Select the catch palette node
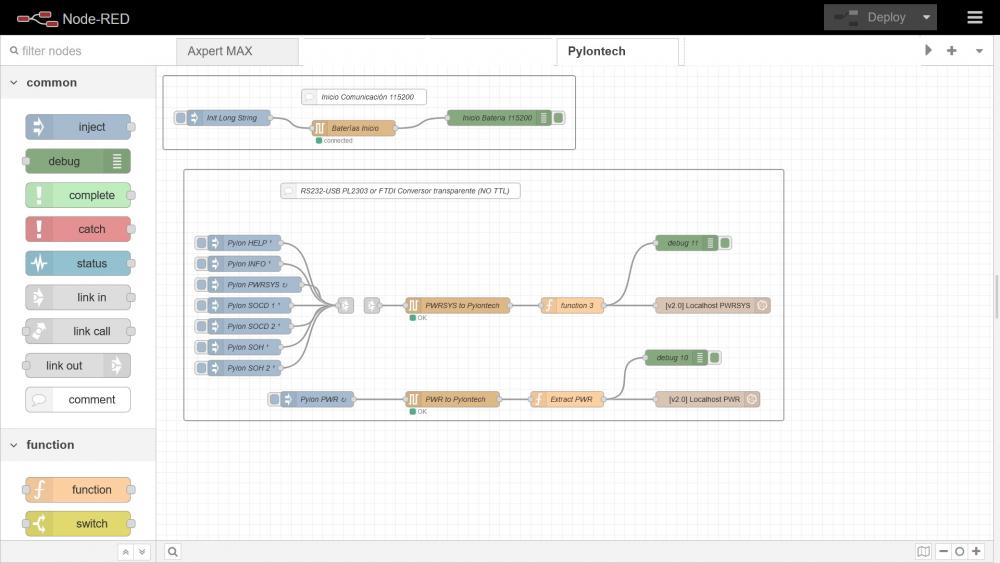This screenshot has width=1000, height=563. (x=78, y=229)
